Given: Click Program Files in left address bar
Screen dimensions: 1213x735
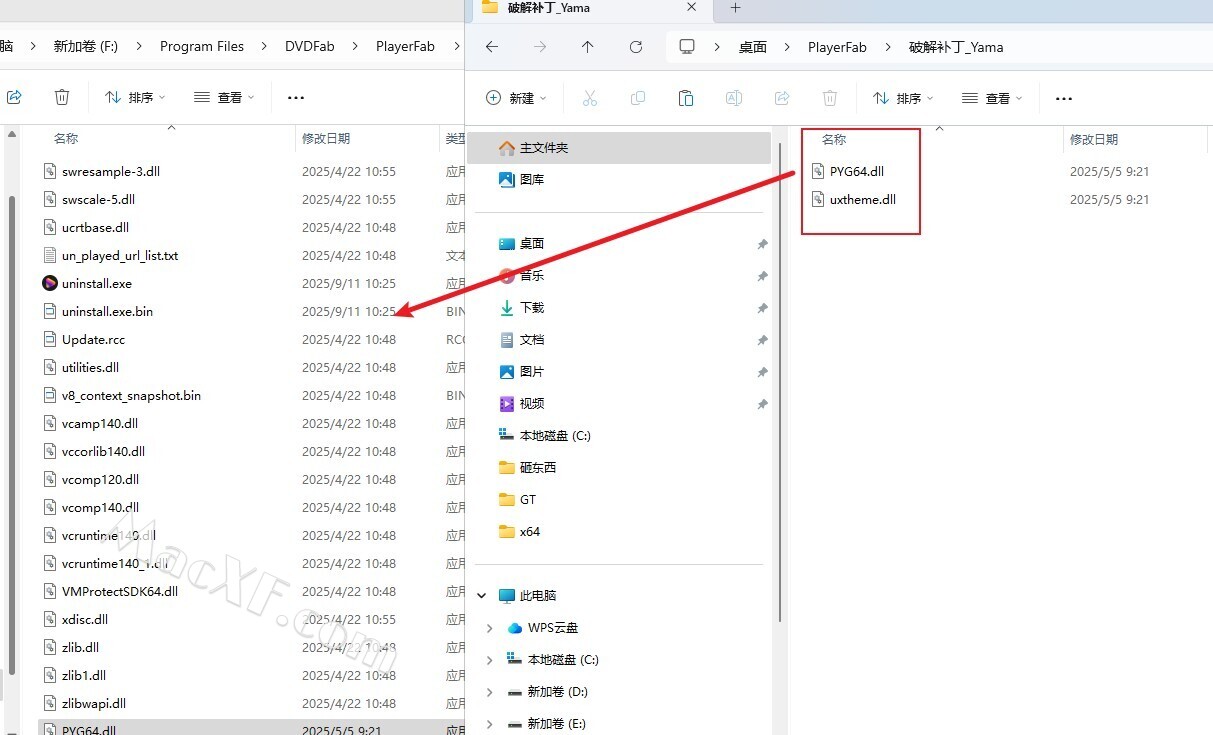Looking at the screenshot, I should [202, 46].
